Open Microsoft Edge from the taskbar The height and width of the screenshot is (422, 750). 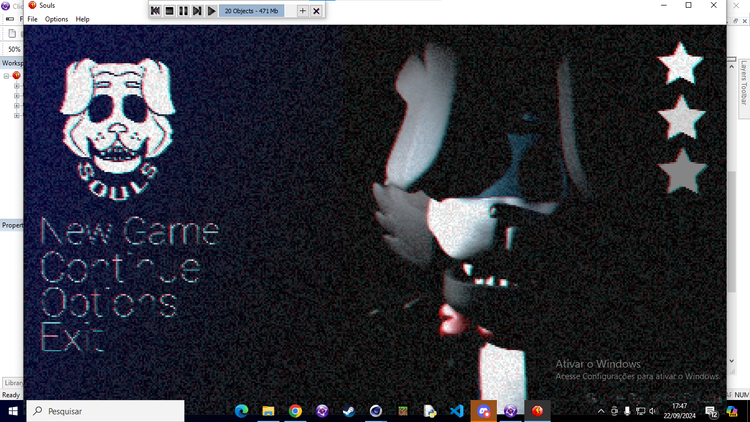pos(242,411)
